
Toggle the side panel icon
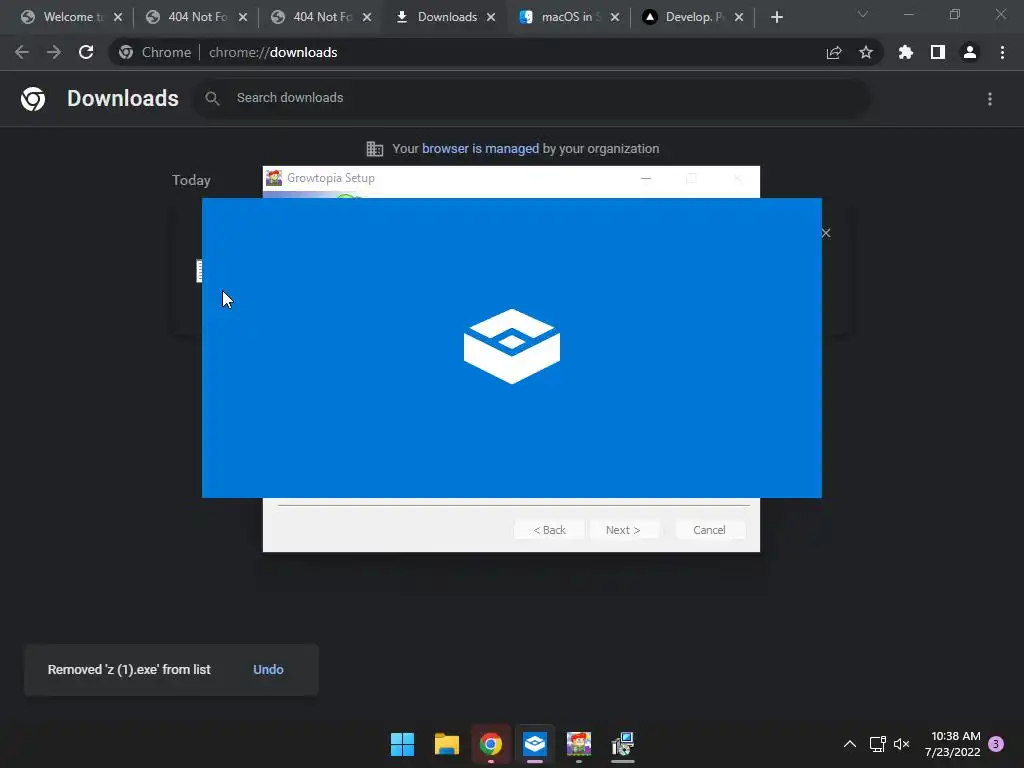pos(938,52)
